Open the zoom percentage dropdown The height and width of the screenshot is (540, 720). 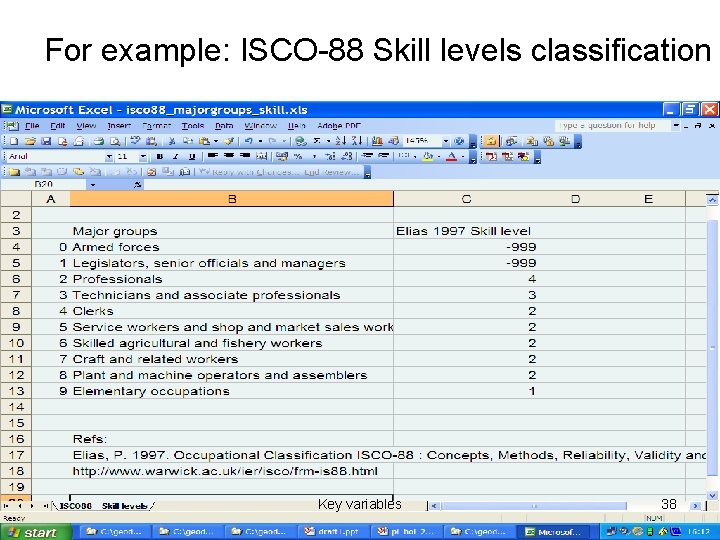pyautogui.click(x=445, y=141)
